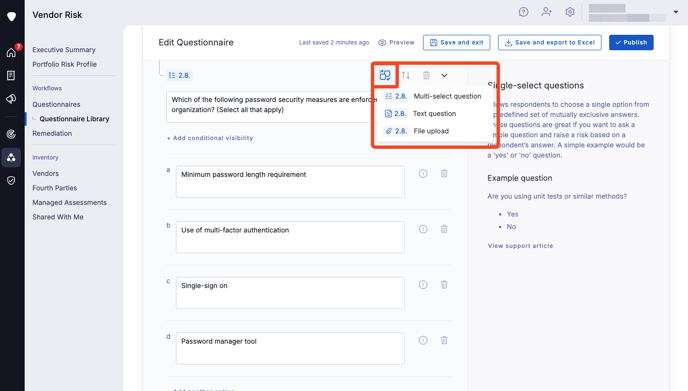Open Fourth Parties in the sidebar

(54, 188)
